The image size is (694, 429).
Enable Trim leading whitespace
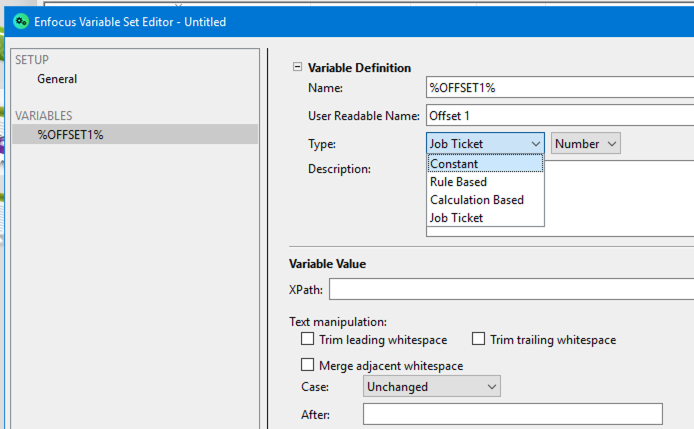click(307, 339)
